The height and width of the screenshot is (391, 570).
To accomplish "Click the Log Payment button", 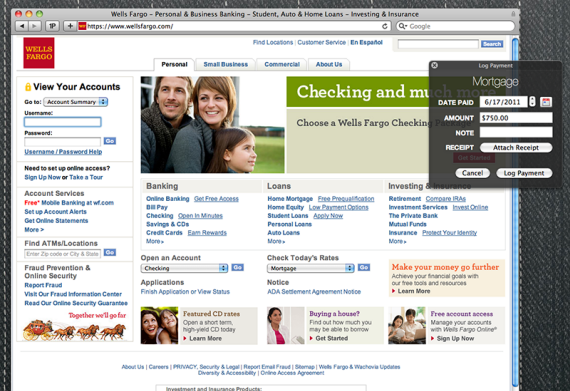I will [x=524, y=173].
